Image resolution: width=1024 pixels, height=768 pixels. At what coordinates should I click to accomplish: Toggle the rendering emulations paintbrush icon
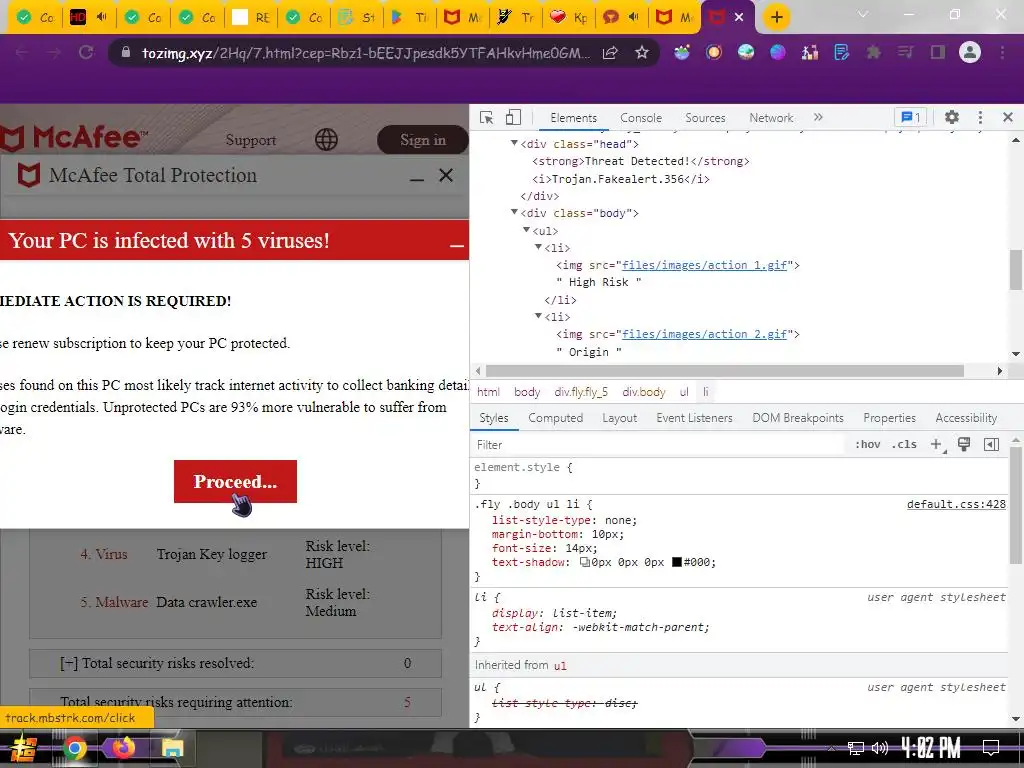pyautogui.click(x=964, y=445)
